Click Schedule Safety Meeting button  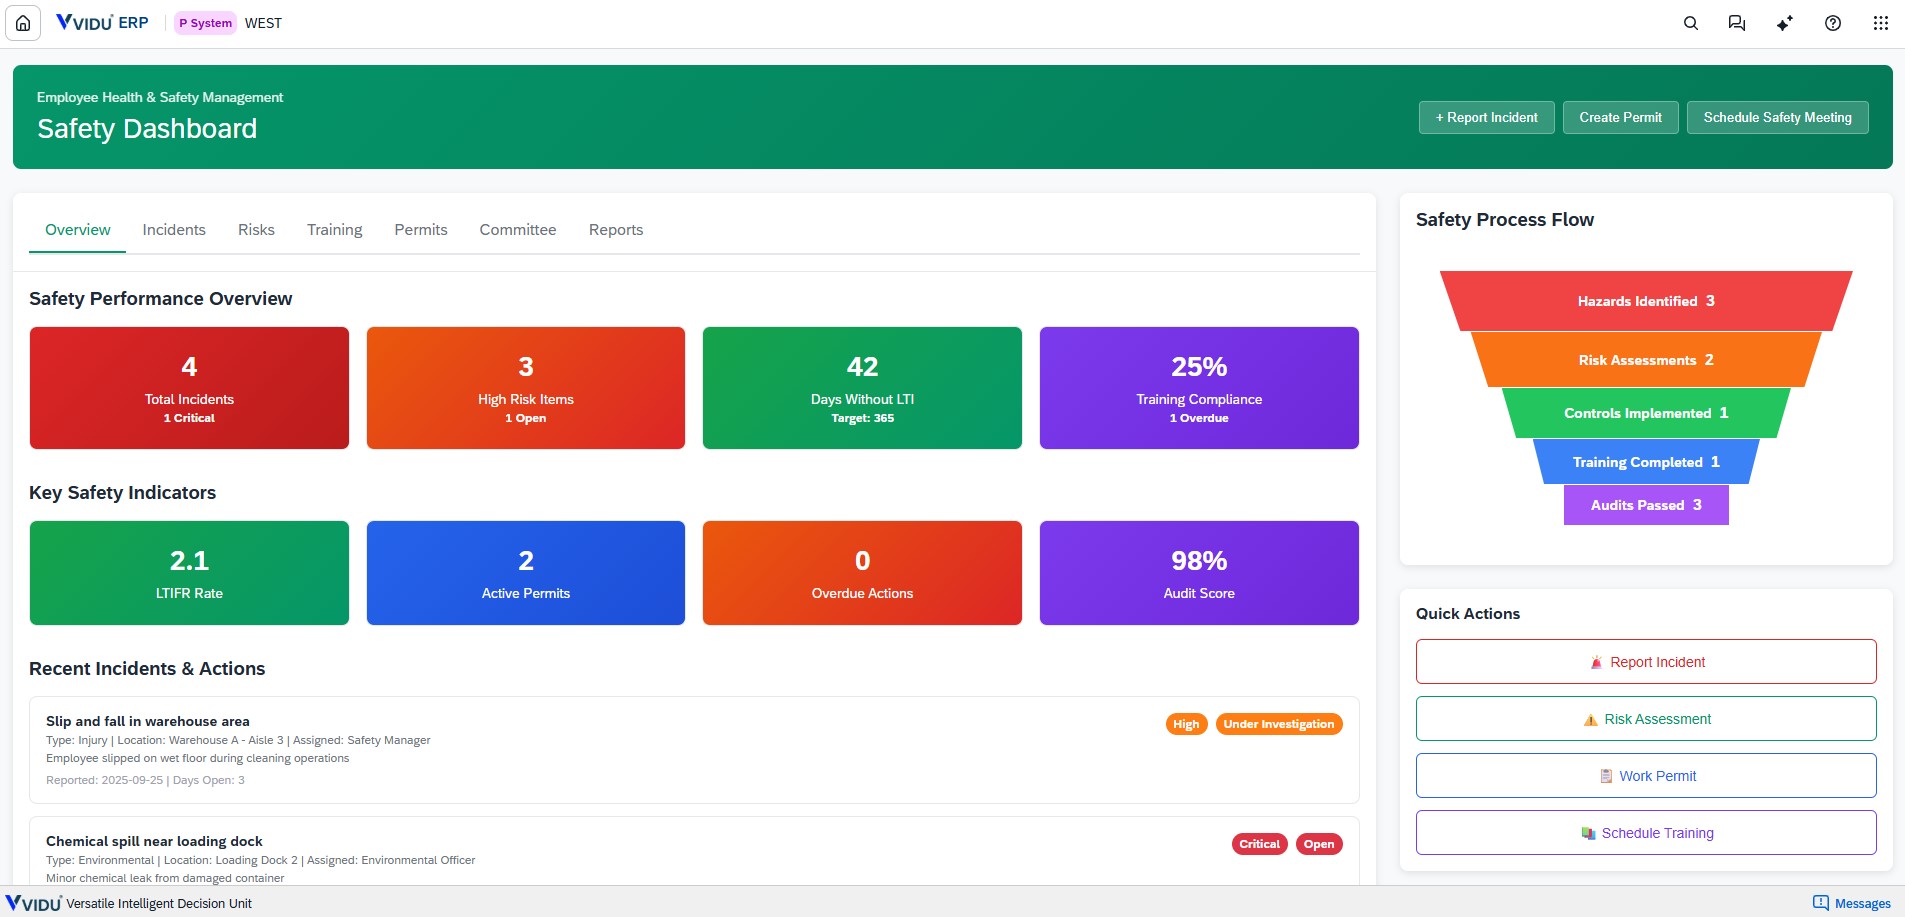point(1777,117)
